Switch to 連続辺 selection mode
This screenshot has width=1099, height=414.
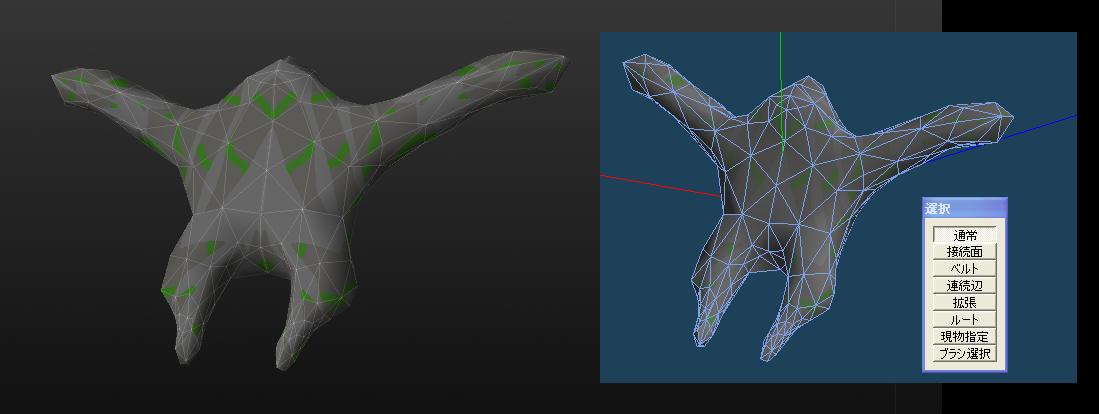(x=964, y=286)
